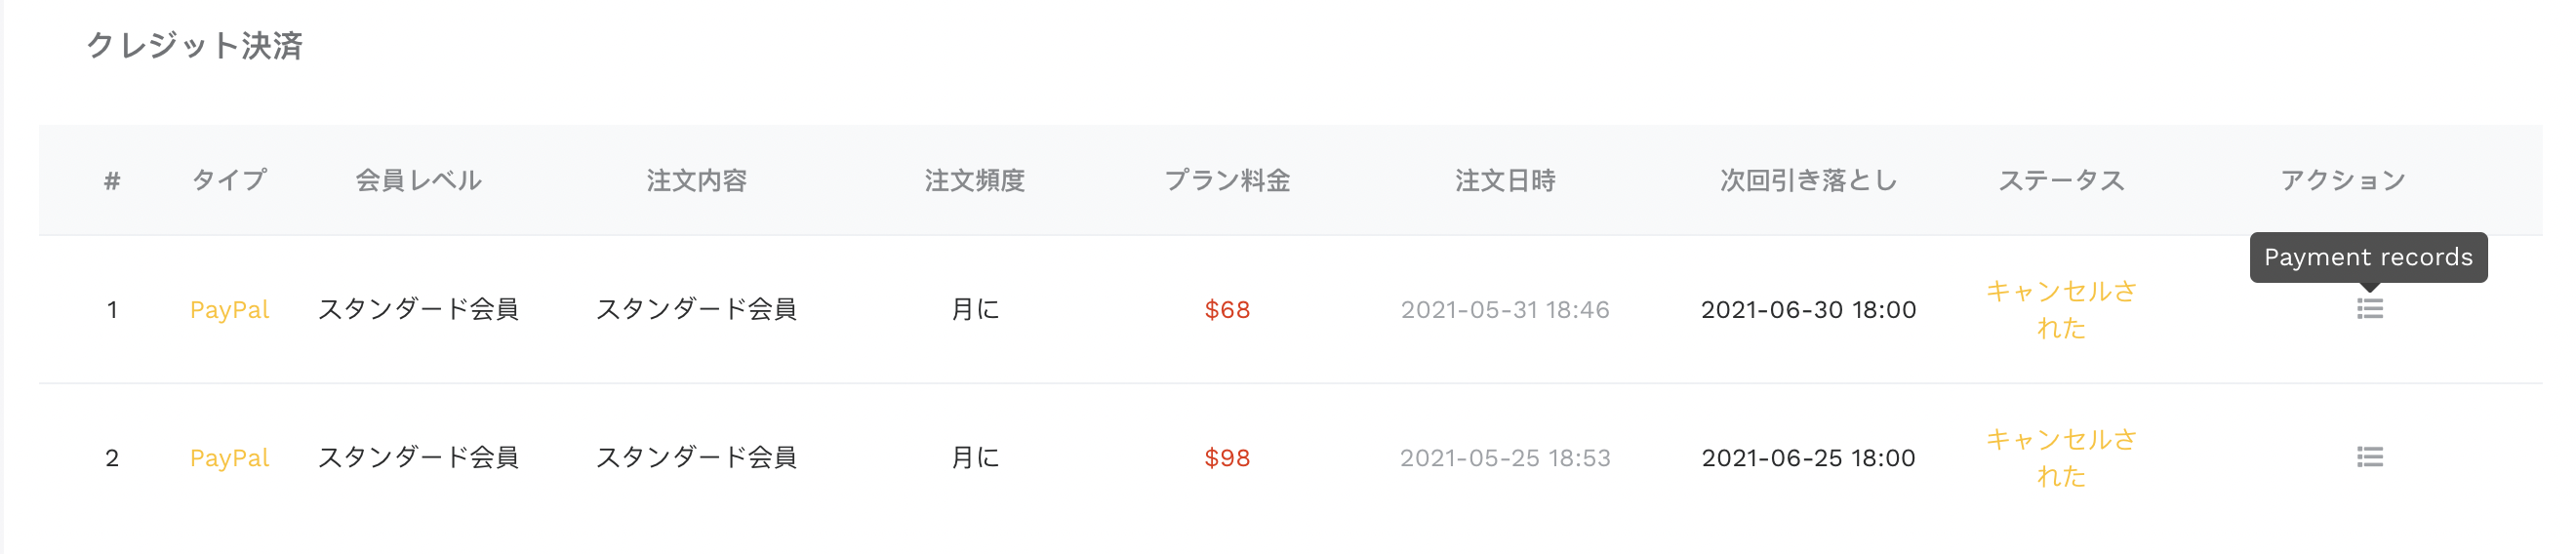This screenshot has width=2576, height=554.
Task: Open payment records for order 1
Action: (2369, 309)
